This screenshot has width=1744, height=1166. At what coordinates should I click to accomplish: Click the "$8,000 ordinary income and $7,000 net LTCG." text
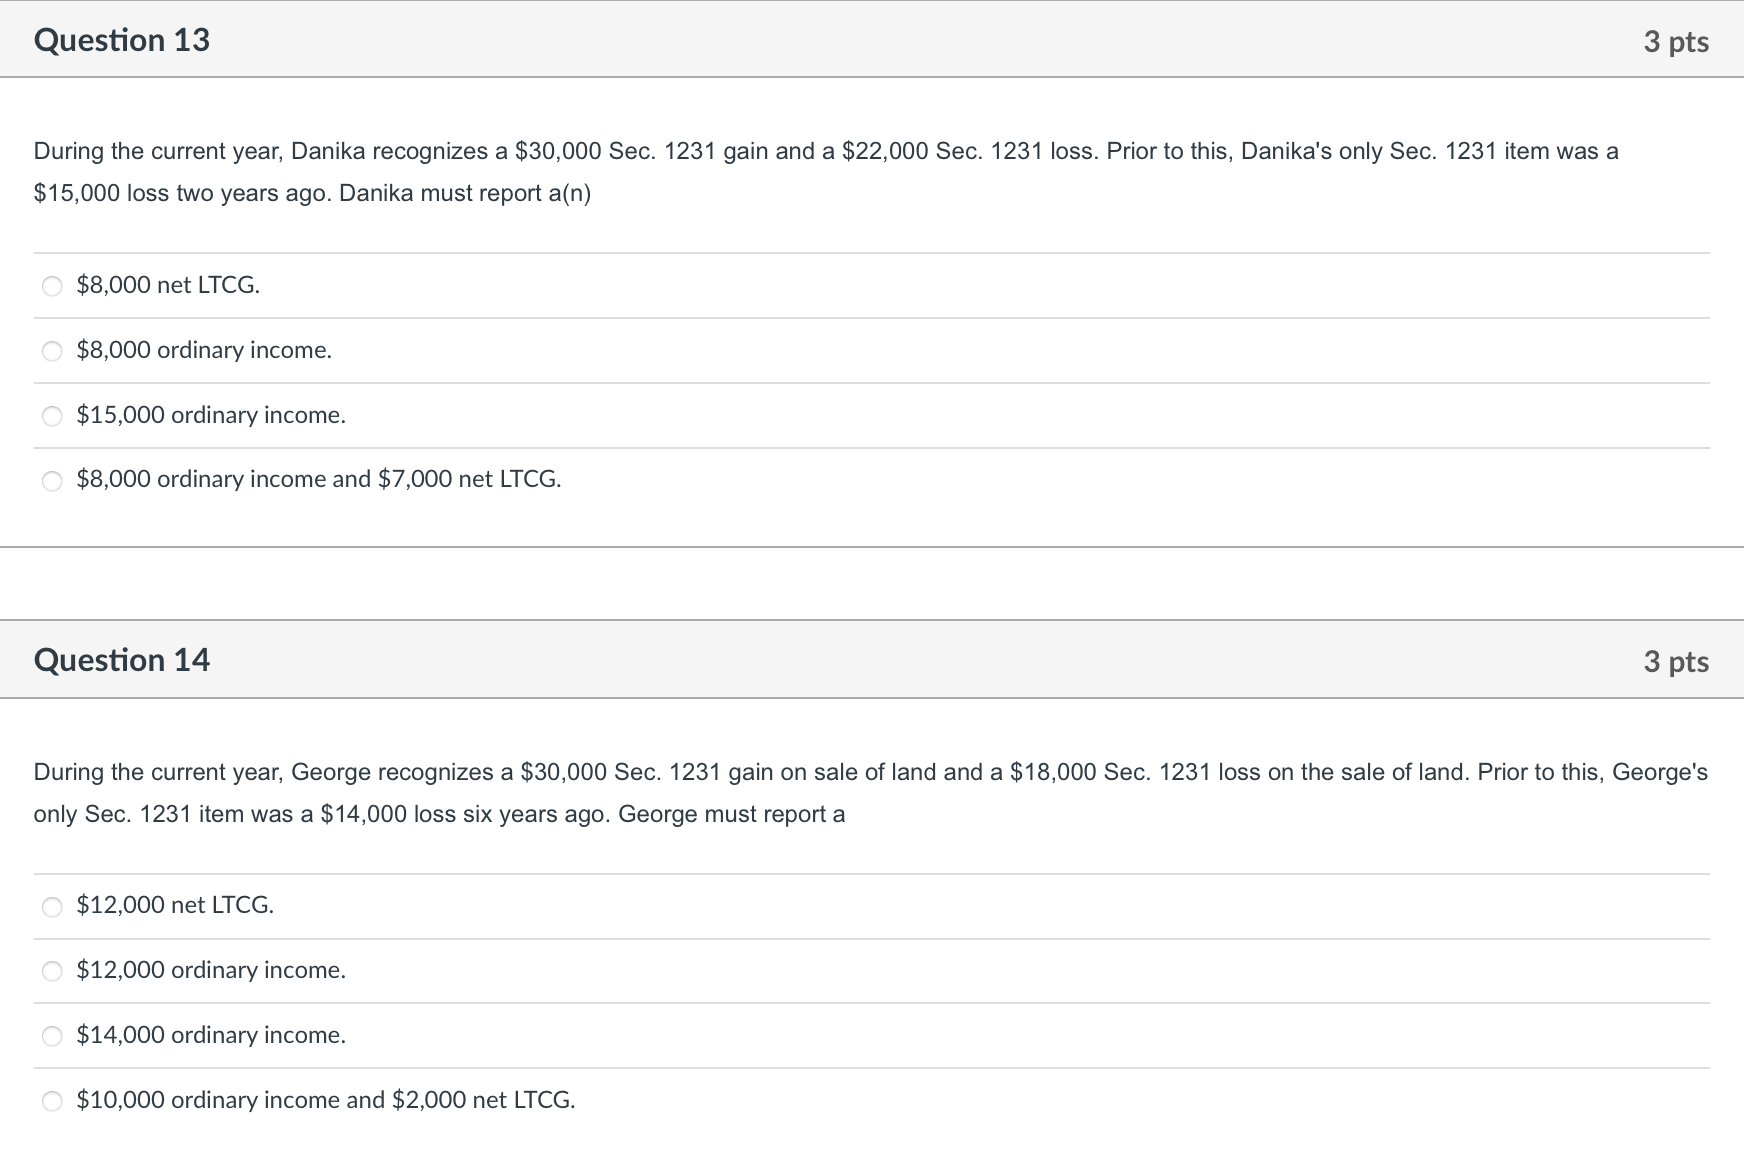click(x=319, y=479)
